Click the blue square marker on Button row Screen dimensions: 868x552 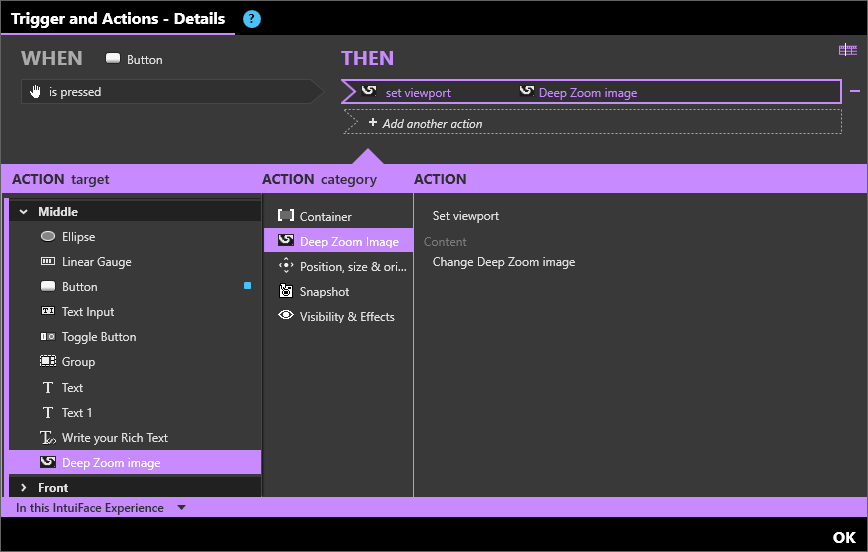(x=247, y=286)
